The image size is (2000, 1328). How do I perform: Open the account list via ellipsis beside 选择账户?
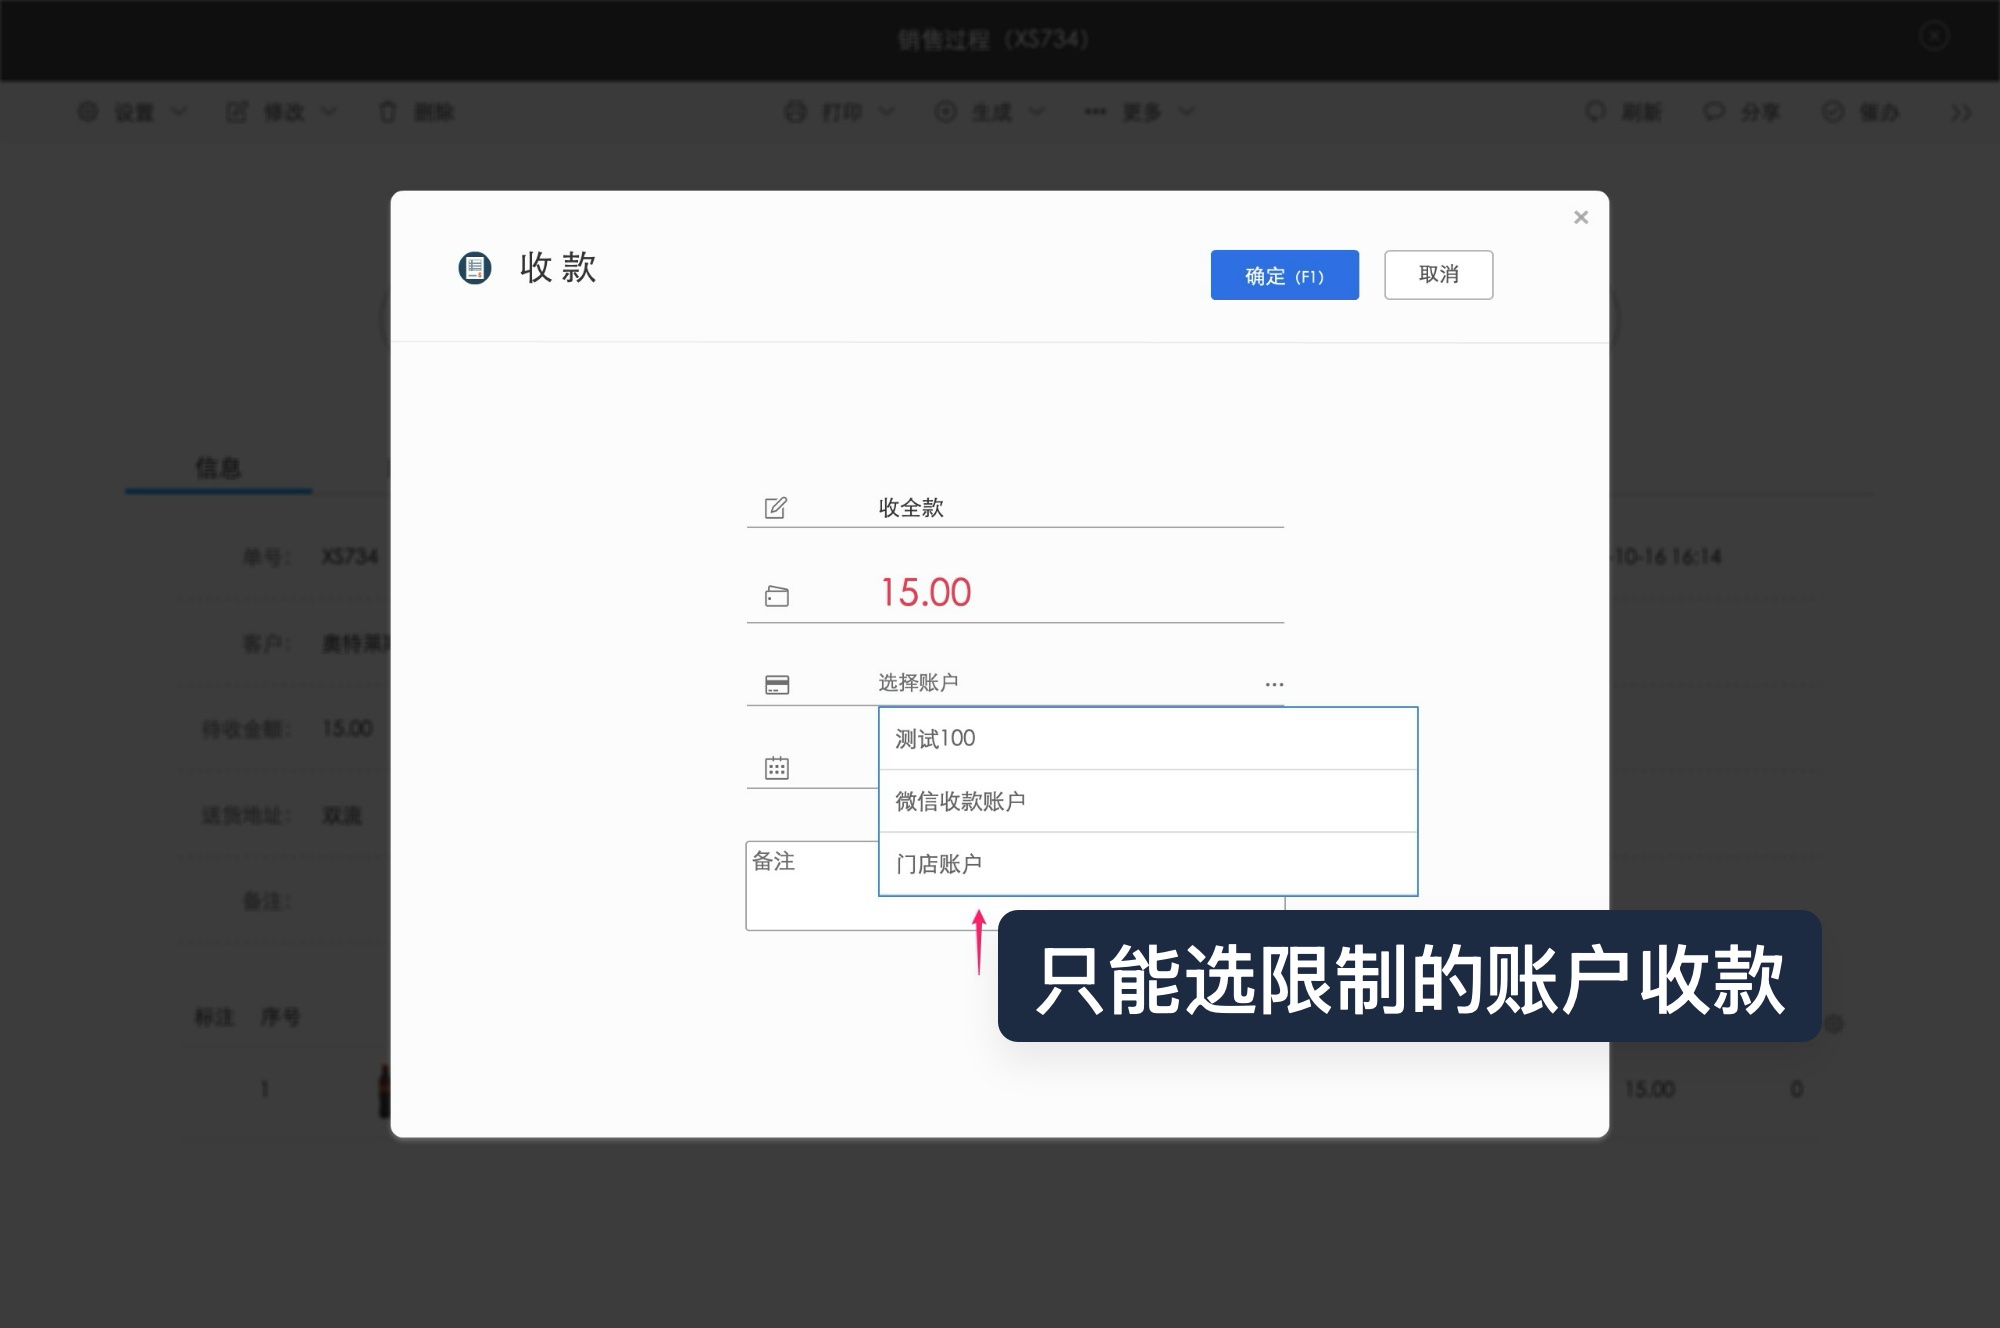pyautogui.click(x=1273, y=683)
